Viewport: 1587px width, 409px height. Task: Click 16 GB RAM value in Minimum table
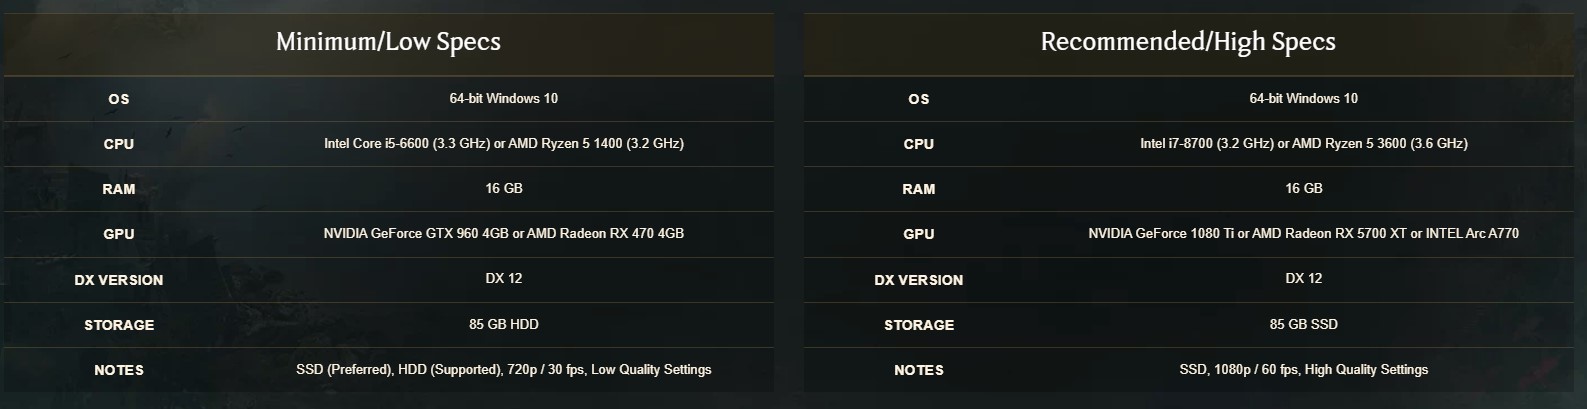504,188
